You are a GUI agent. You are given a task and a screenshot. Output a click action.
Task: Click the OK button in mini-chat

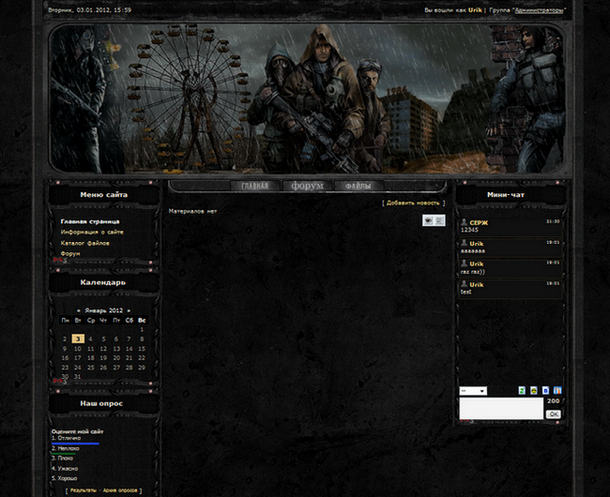coord(553,414)
